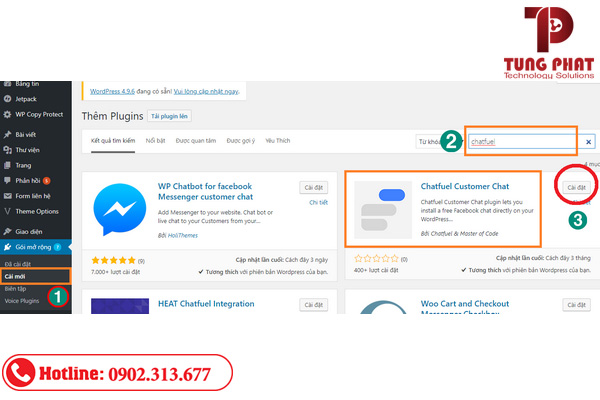Open Đã cài đặt submenu item
This screenshot has width=600, height=400.
tap(18, 264)
